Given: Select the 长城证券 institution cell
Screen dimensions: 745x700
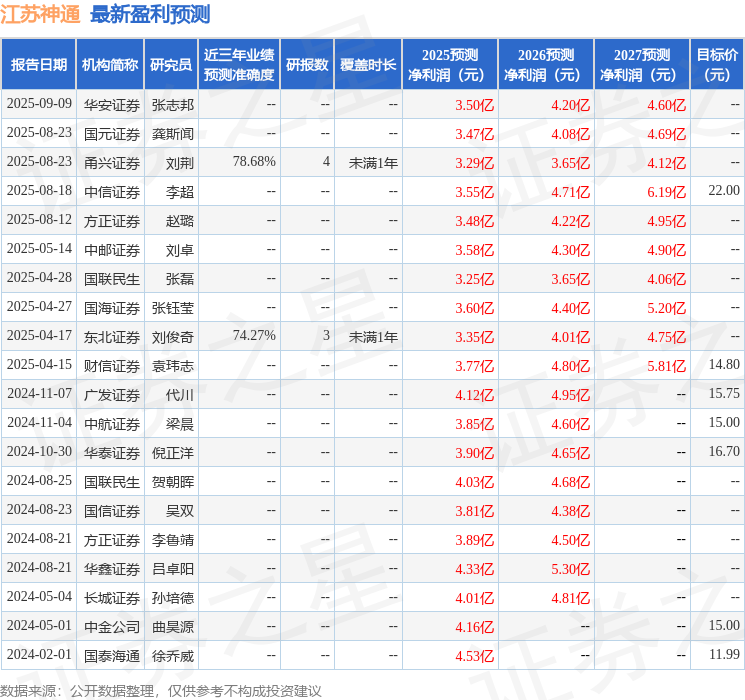Looking at the screenshot, I should (112, 598).
